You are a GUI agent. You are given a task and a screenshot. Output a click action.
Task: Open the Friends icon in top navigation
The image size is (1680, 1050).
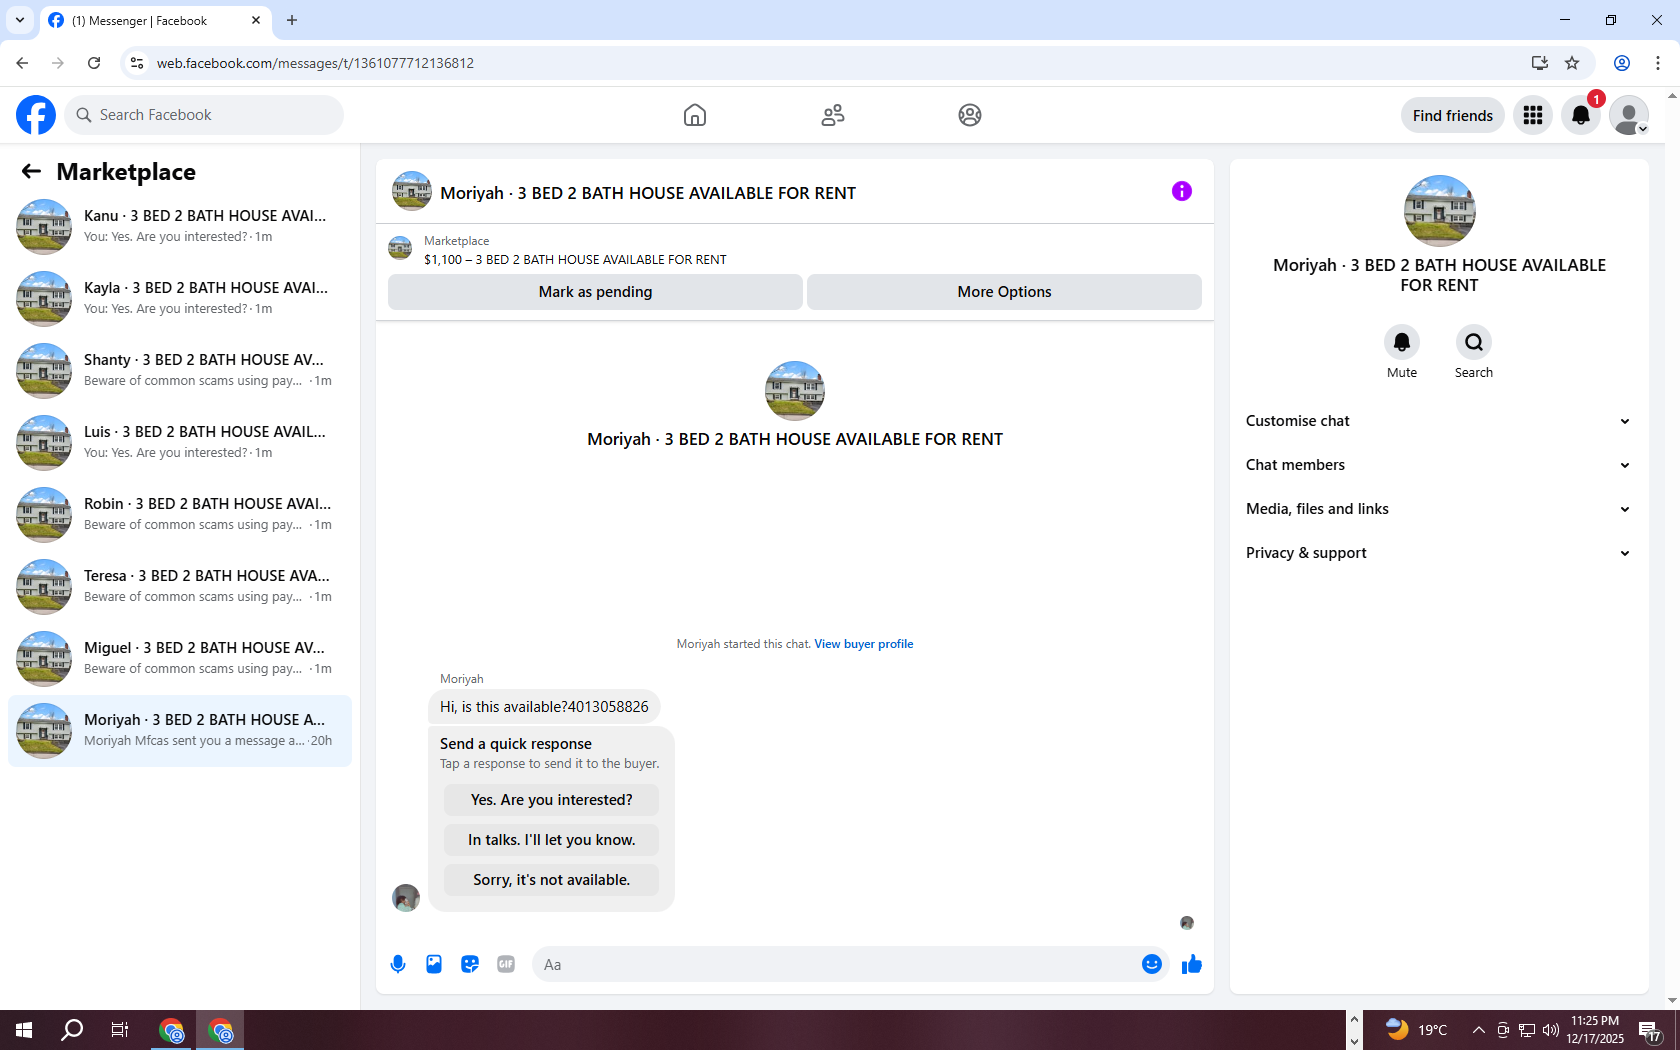tap(833, 115)
